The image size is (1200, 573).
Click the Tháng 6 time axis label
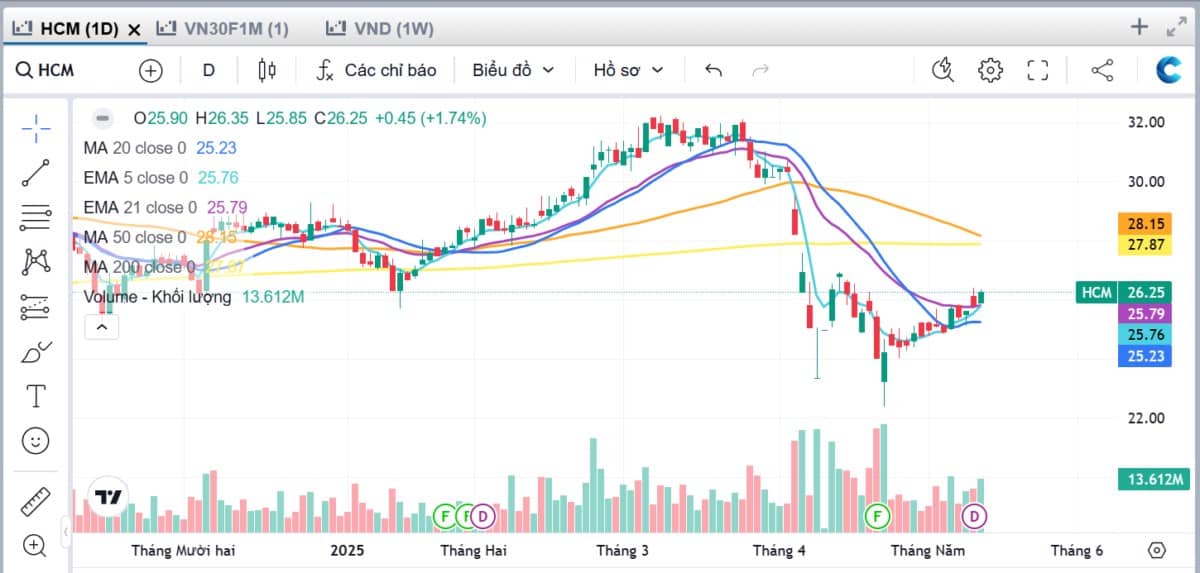tap(1077, 550)
